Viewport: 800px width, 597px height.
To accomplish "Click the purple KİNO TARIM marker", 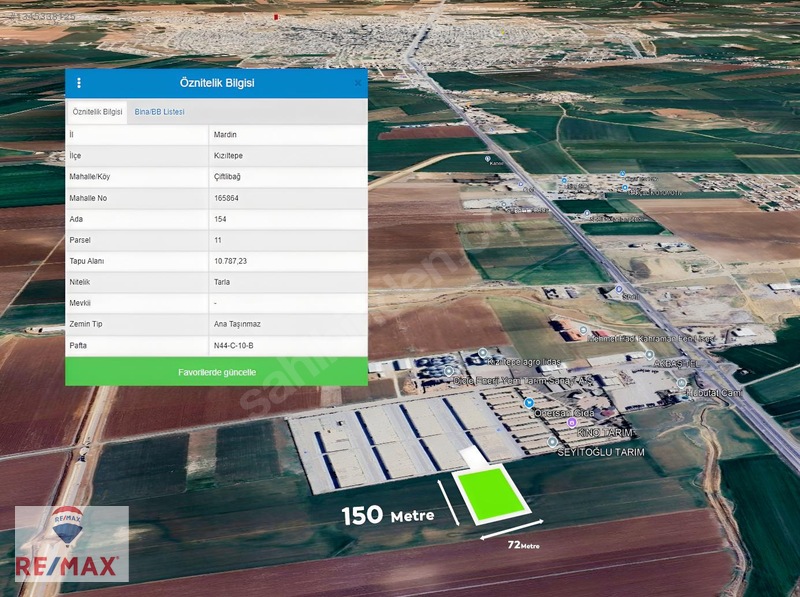I will 572,422.
